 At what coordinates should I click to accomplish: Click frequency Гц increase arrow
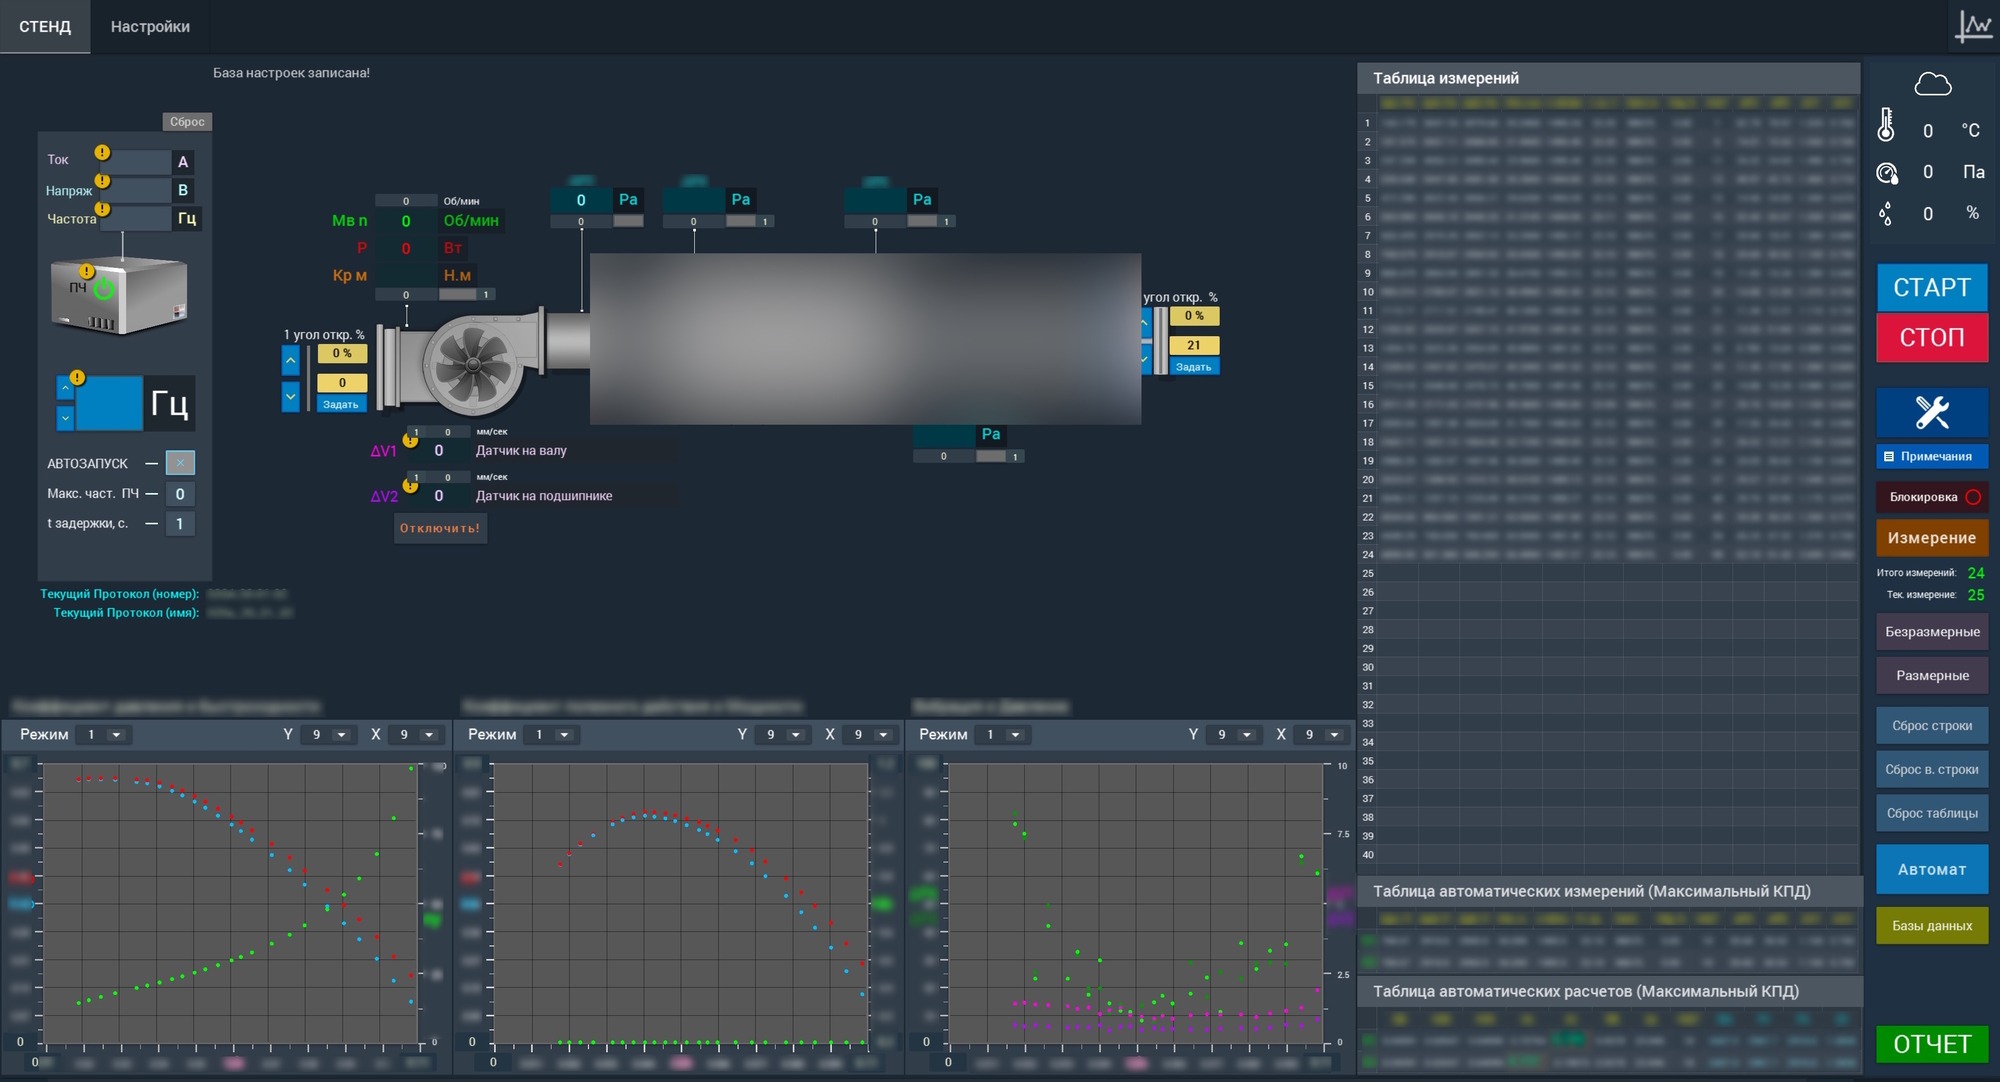tap(65, 388)
